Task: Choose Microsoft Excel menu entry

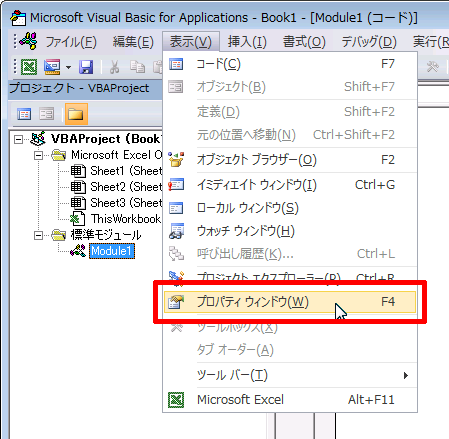Action: pyautogui.click(x=290, y=400)
